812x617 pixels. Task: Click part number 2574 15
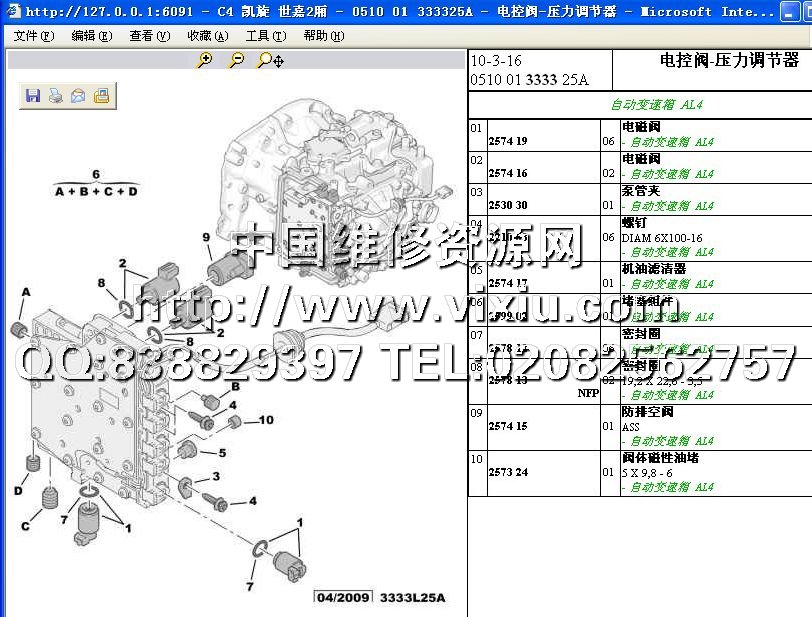(508, 426)
